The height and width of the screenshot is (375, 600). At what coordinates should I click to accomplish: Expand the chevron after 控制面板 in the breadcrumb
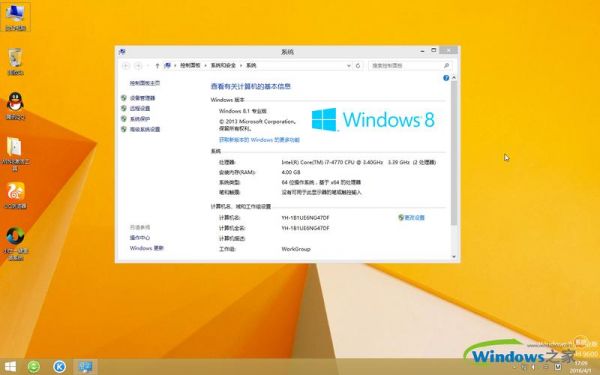coord(205,66)
